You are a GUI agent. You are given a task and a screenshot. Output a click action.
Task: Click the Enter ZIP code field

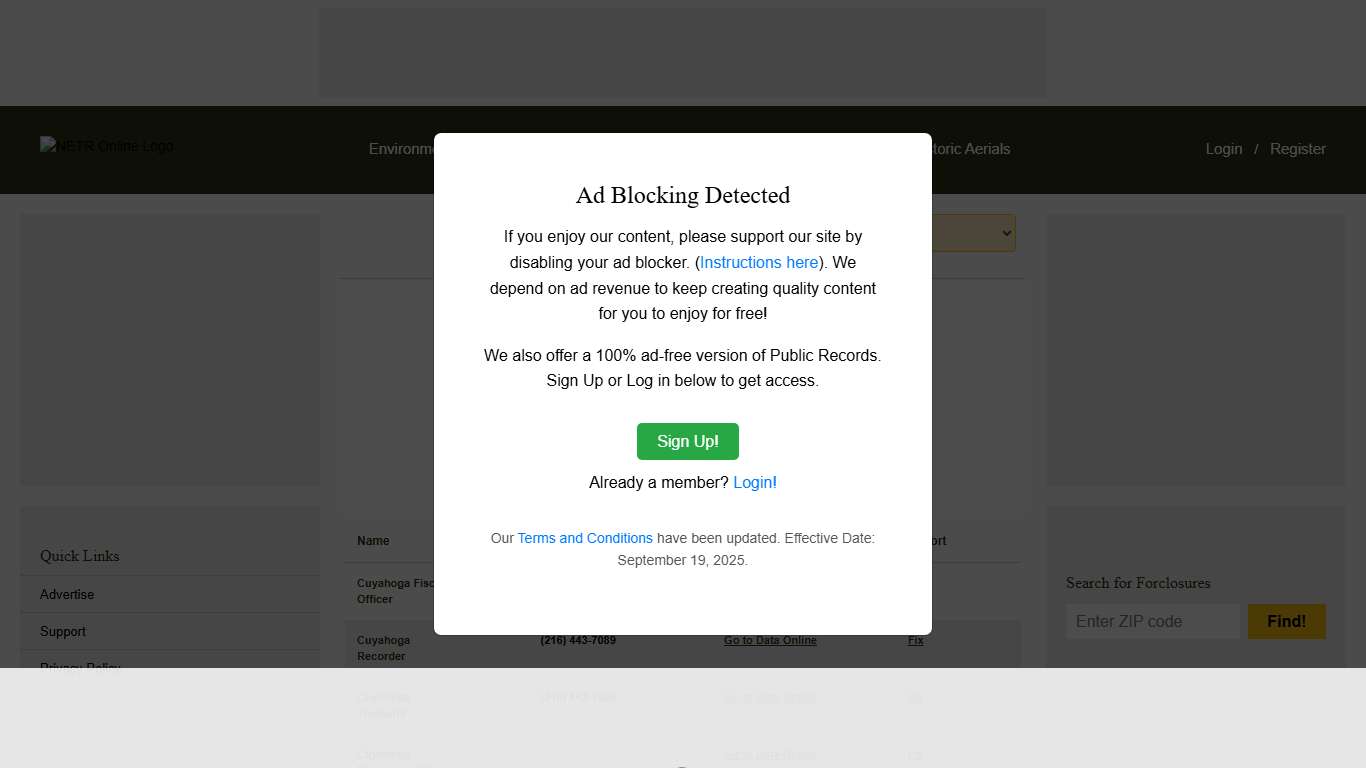tap(1153, 621)
